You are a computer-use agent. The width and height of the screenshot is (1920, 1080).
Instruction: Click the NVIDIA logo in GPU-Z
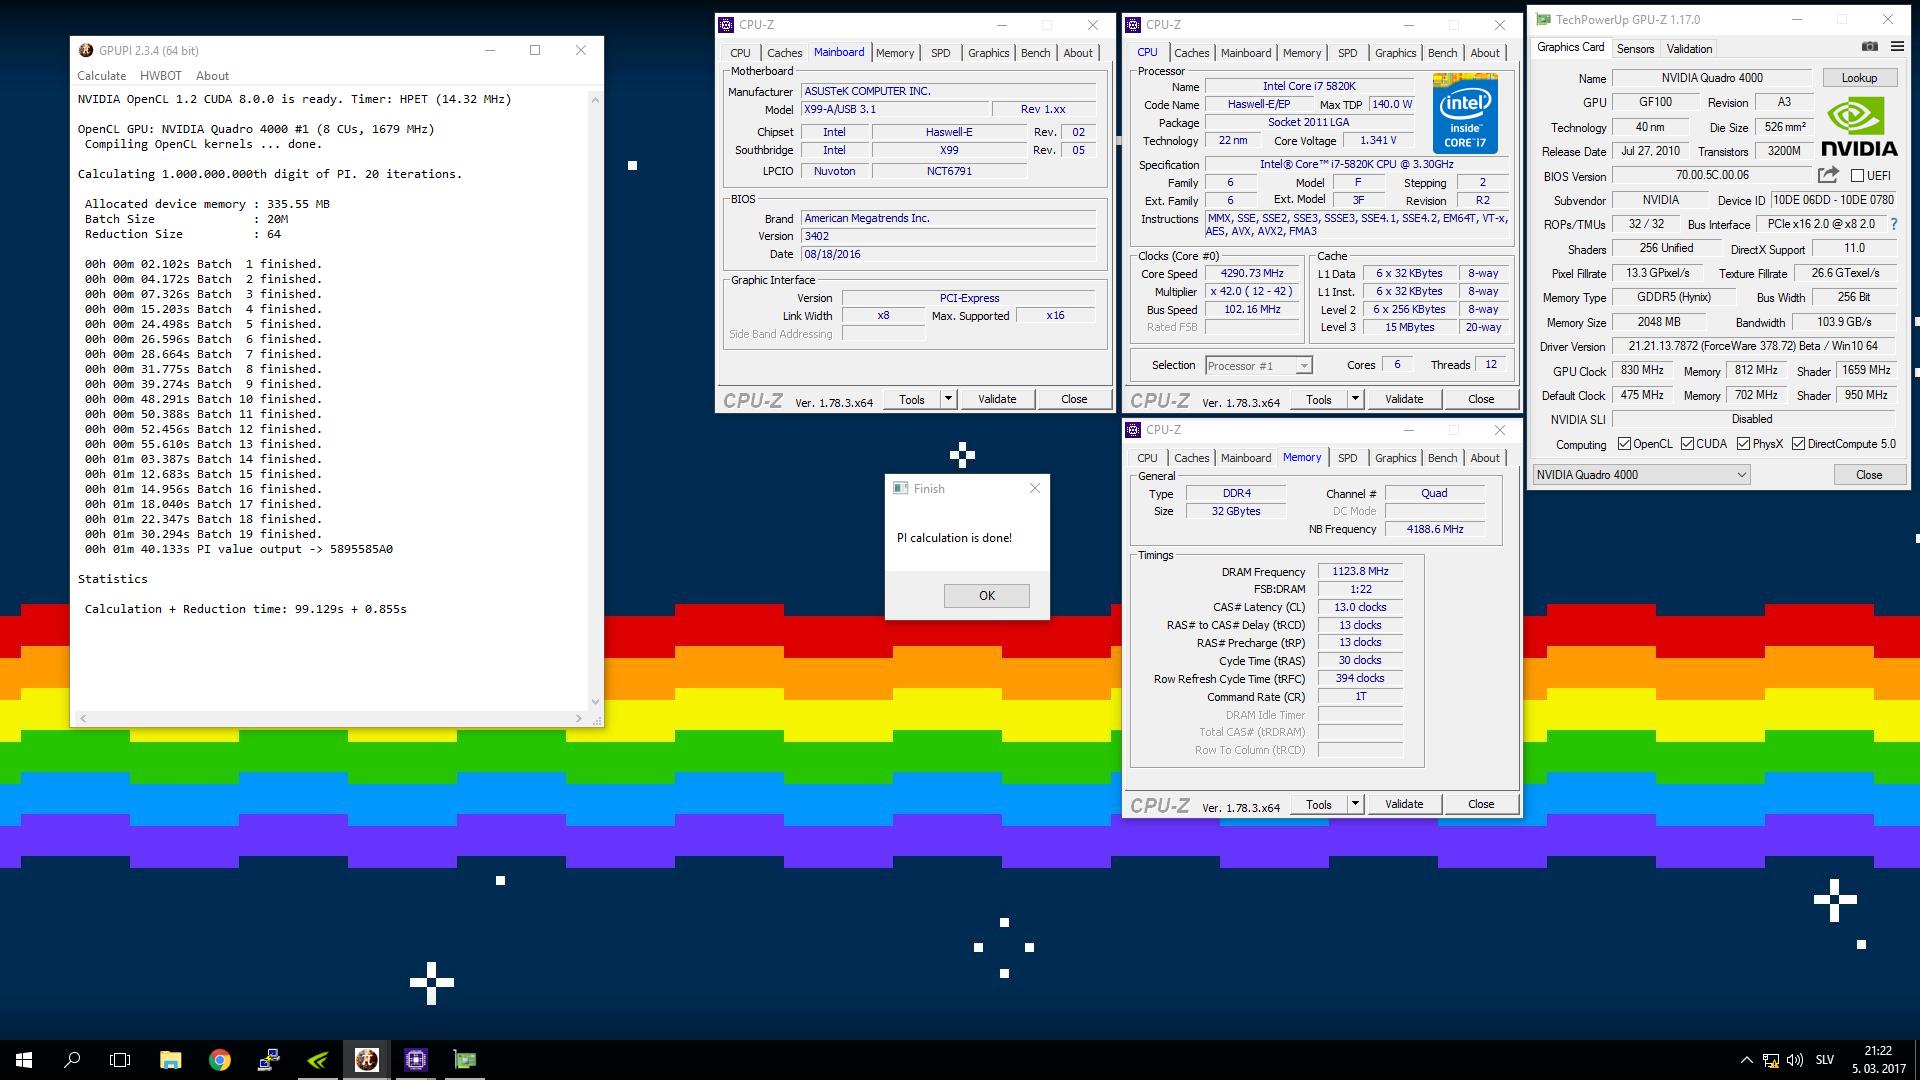click(1859, 129)
